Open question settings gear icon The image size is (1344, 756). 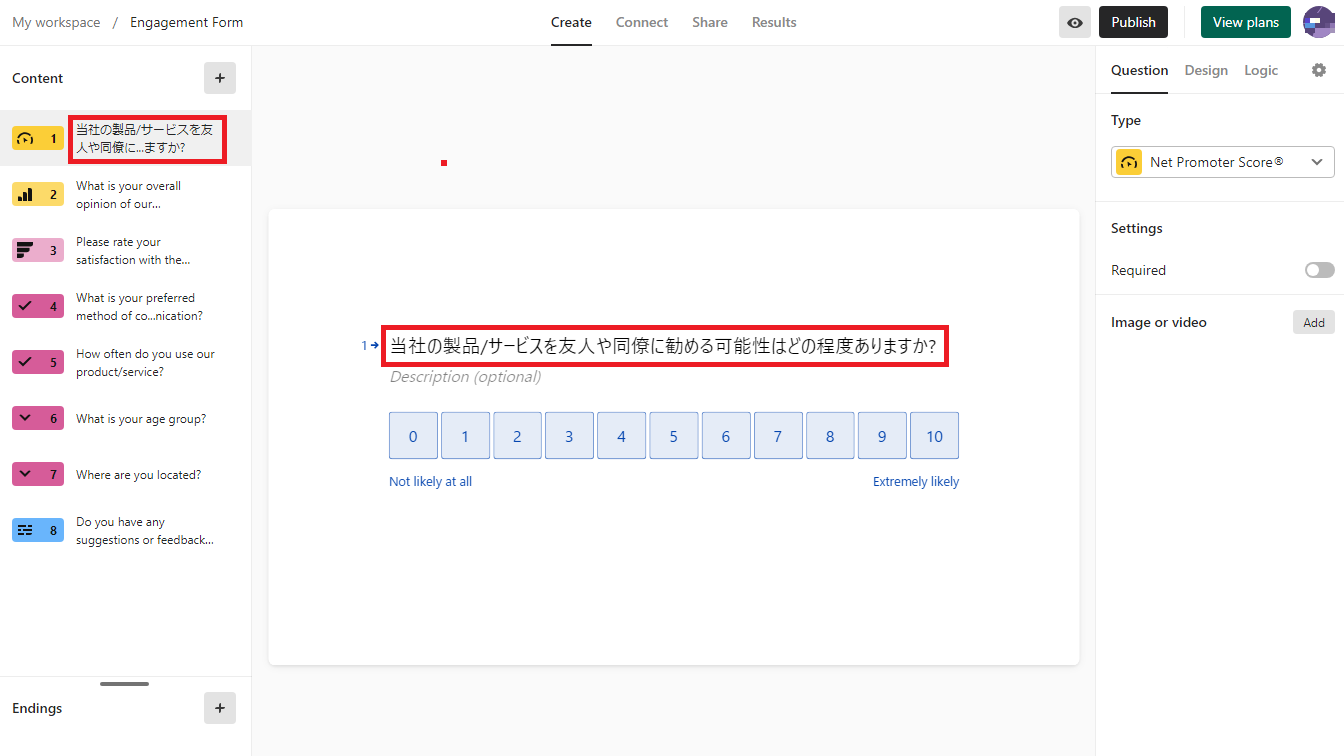click(1319, 70)
